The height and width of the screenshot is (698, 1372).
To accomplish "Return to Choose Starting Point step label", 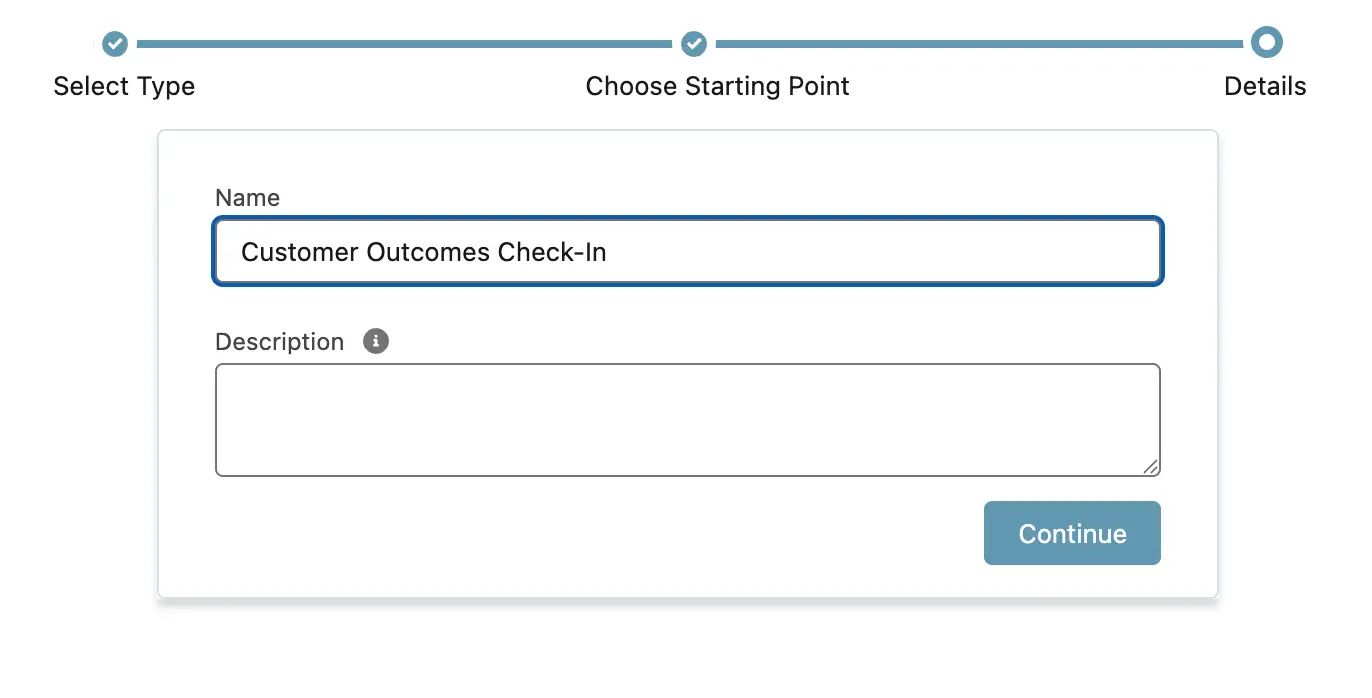I will 717,86.
